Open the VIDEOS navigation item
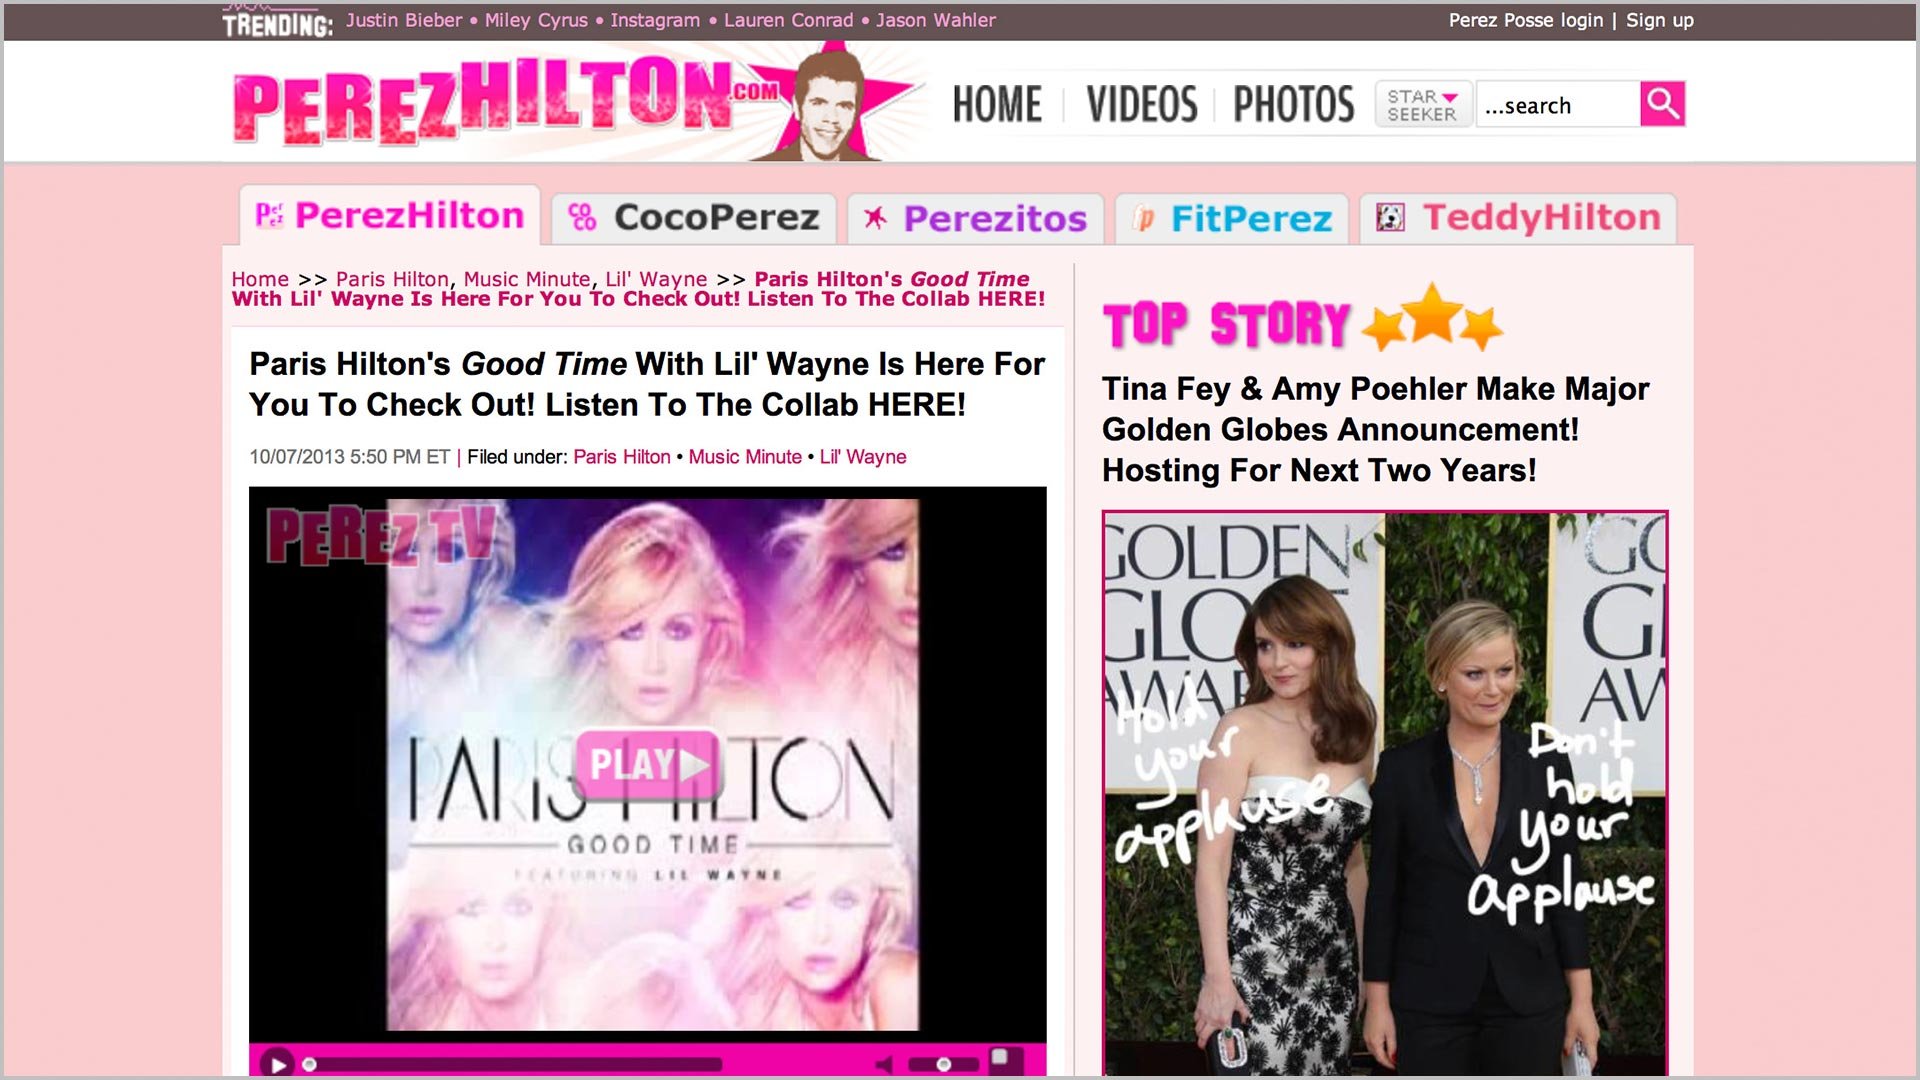Viewport: 1920px width, 1080px height. click(x=1142, y=104)
